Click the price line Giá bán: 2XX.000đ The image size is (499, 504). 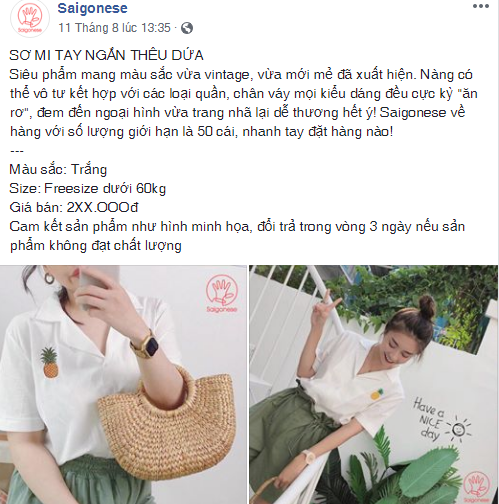[x=74, y=207]
